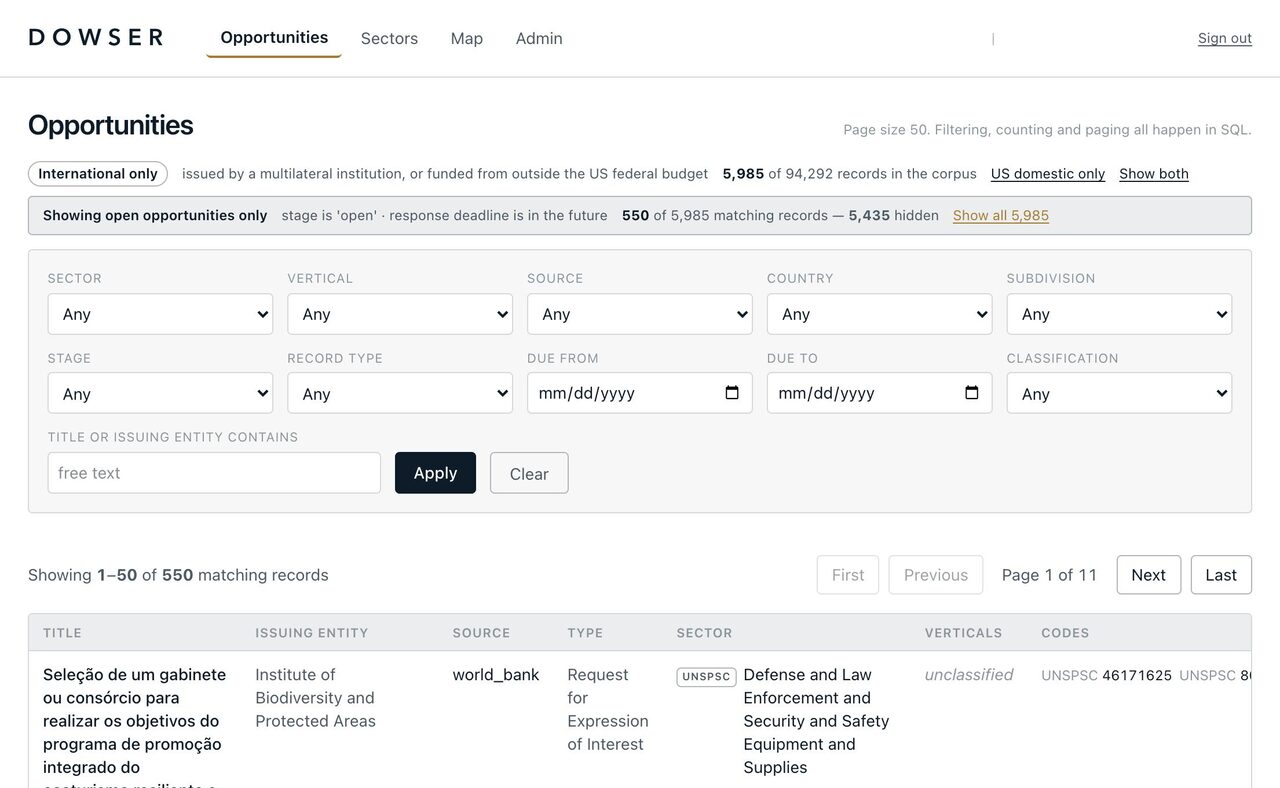Viewport: 1280px width, 788px height.
Task: Click the Source column header
Action: point(481,633)
